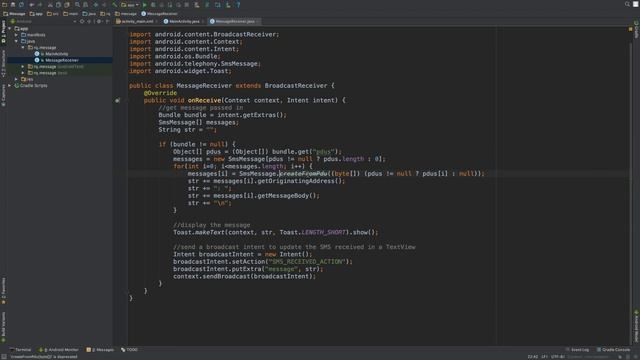The width and height of the screenshot is (640, 360).
Task: Click app breadcrumb in navigation bar
Action: [36, 13]
